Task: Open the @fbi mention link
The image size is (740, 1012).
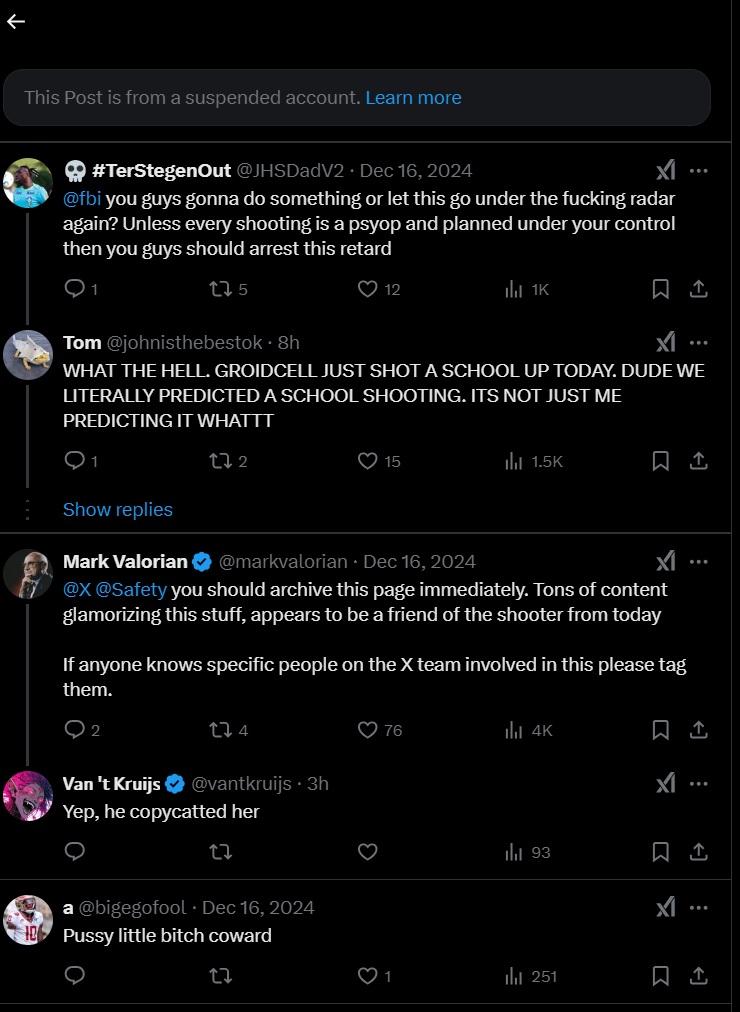Action: tap(84, 198)
